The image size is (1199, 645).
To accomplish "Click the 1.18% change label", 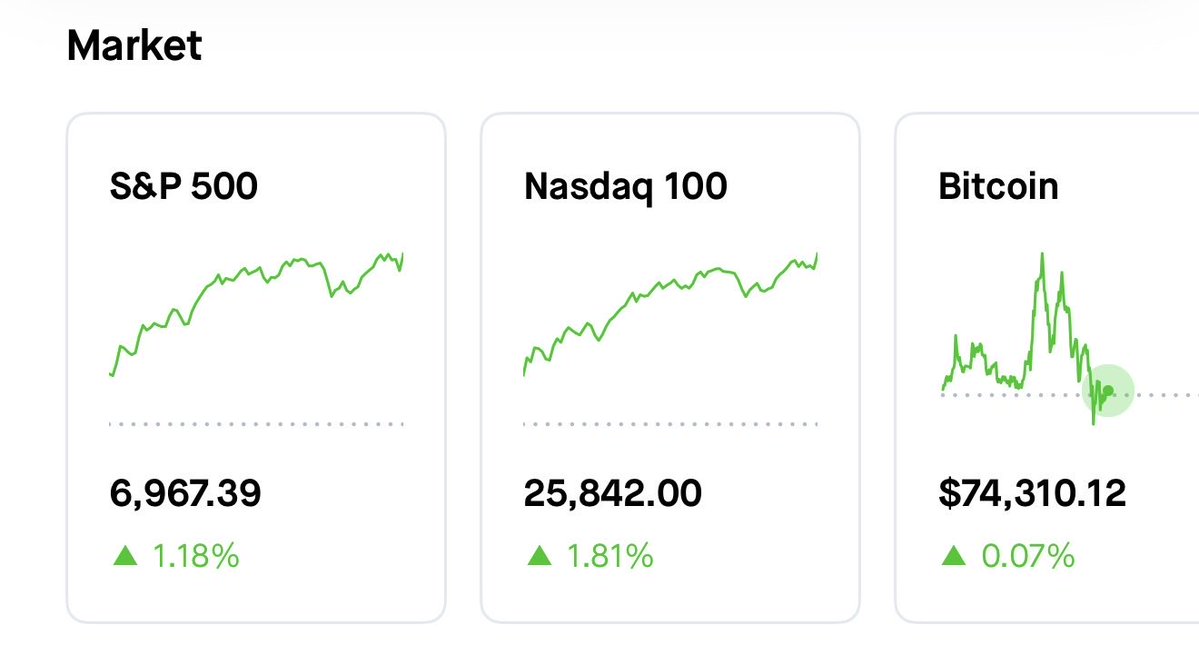I will pyautogui.click(x=195, y=555).
